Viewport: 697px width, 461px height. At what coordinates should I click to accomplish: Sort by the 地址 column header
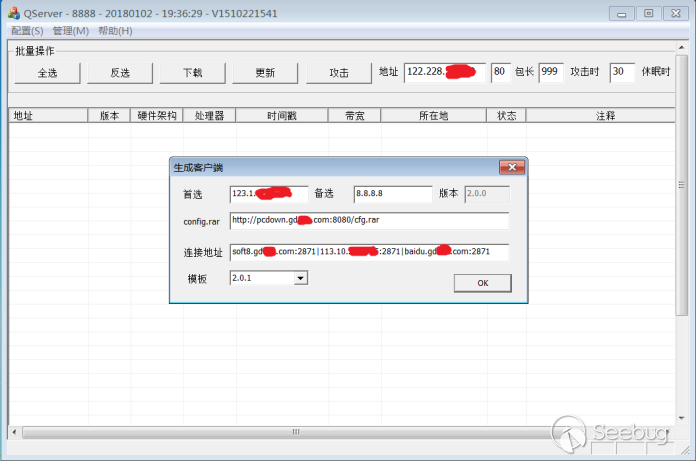tap(48, 116)
